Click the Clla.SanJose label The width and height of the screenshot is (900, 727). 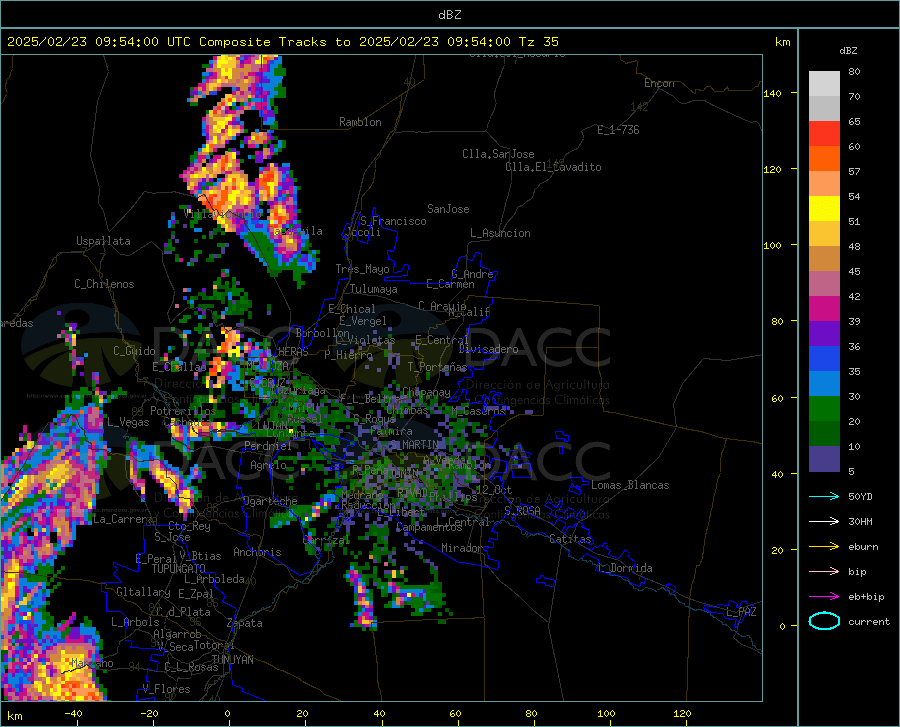point(498,154)
